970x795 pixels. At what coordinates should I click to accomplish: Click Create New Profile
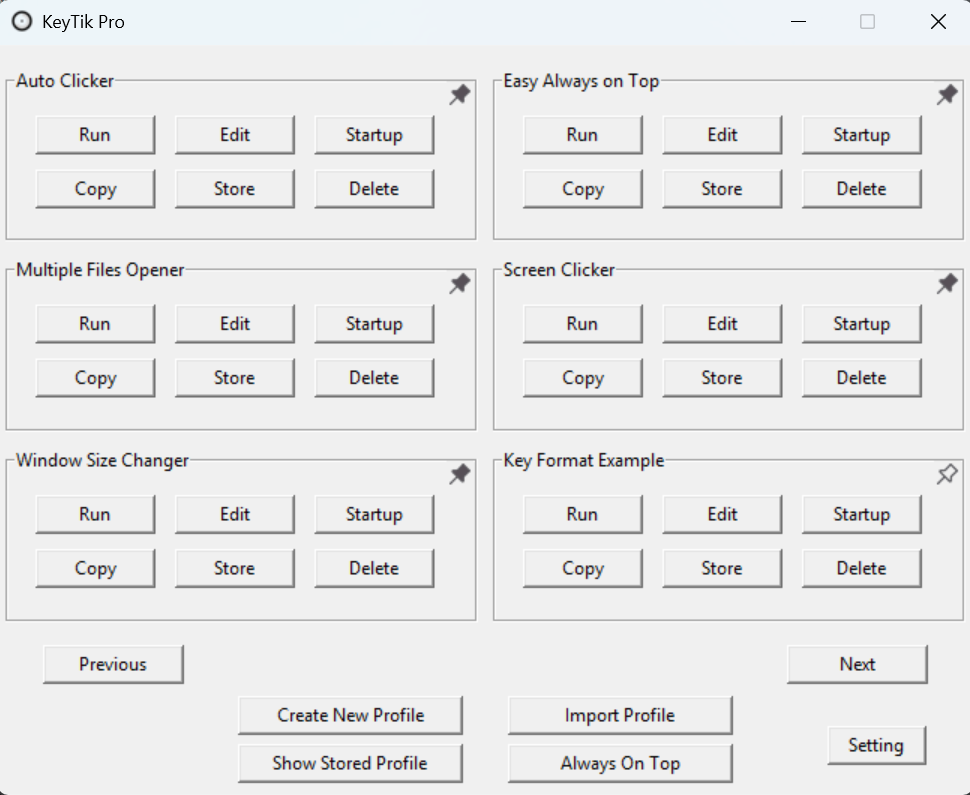pyautogui.click(x=351, y=715)
